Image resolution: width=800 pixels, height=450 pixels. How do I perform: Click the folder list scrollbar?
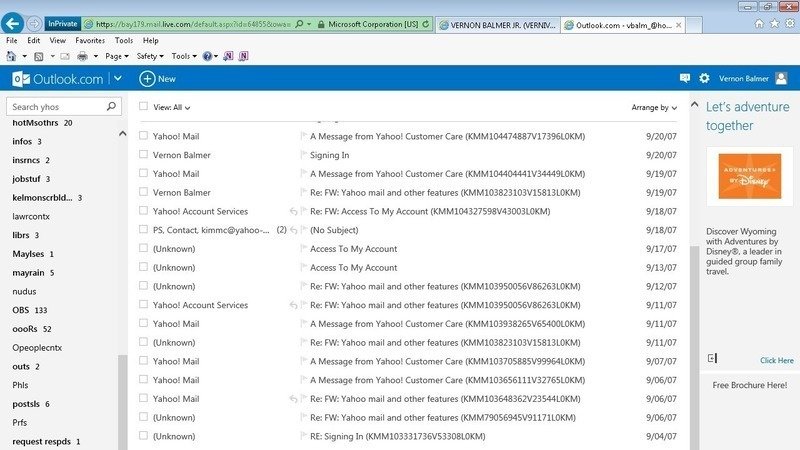tap(122, 402)
